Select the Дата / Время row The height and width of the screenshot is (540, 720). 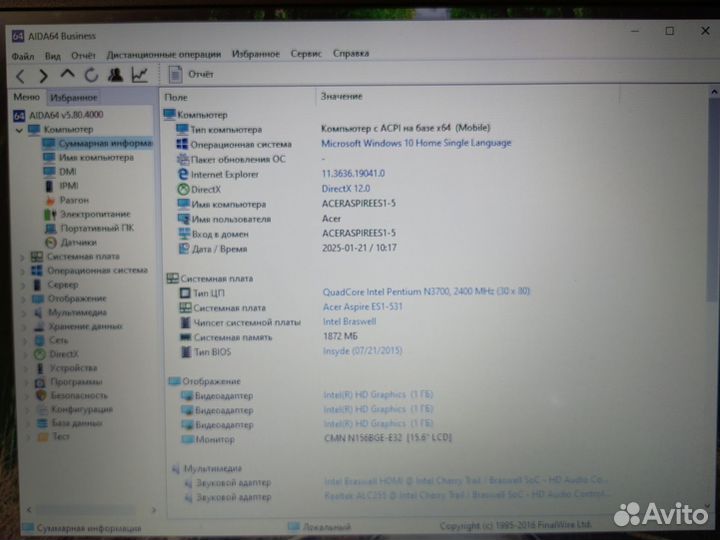pyautogui.click(x=287, y=248)
